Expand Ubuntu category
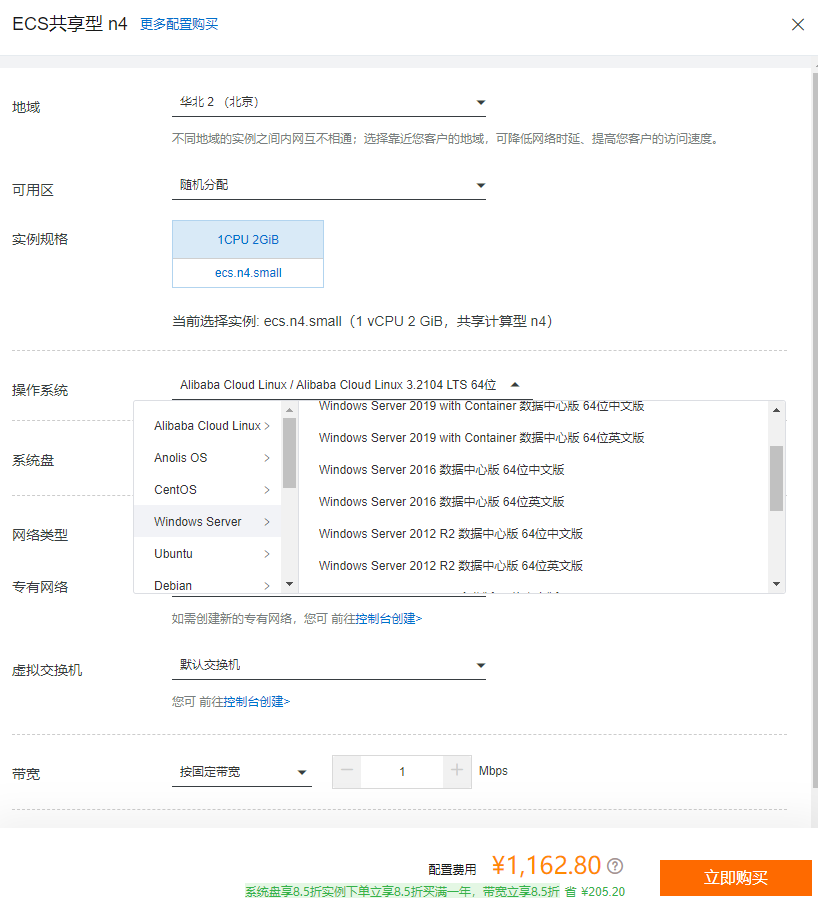 tap(207, 554)
